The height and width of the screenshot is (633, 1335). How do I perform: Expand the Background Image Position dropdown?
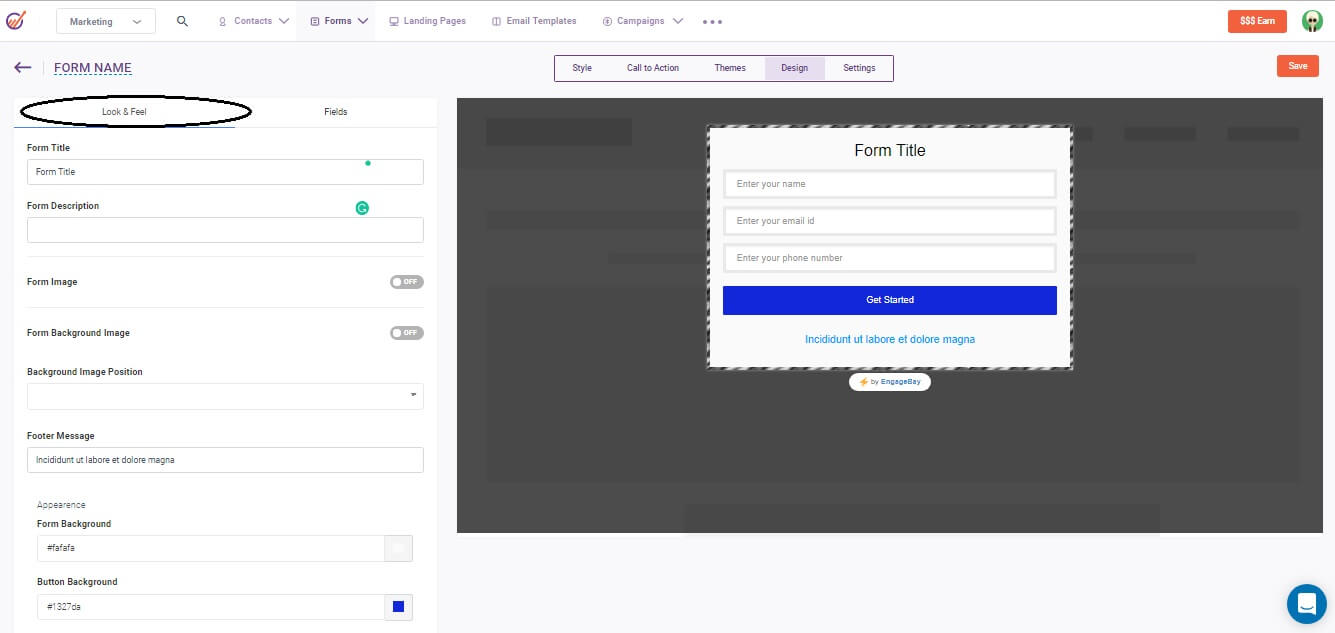pos(414,396)
